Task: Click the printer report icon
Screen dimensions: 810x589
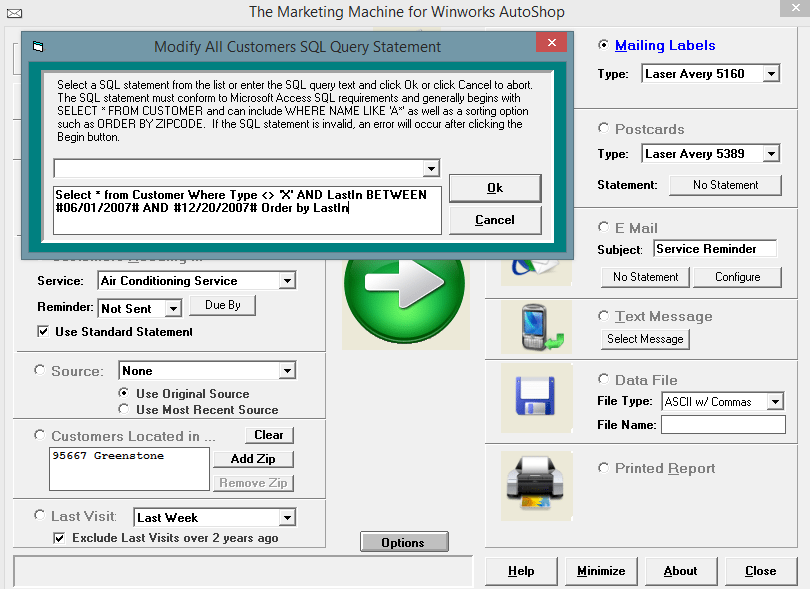Action: pyautogui.click(x=535, y=477)
